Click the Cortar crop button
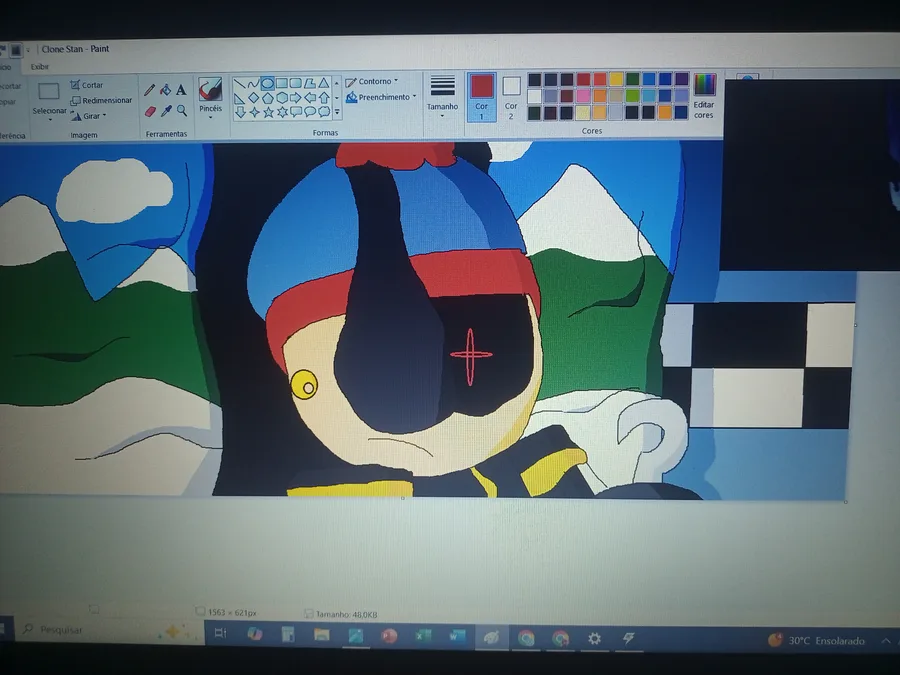Screen dimensions: 900x675 click(87, 85)
